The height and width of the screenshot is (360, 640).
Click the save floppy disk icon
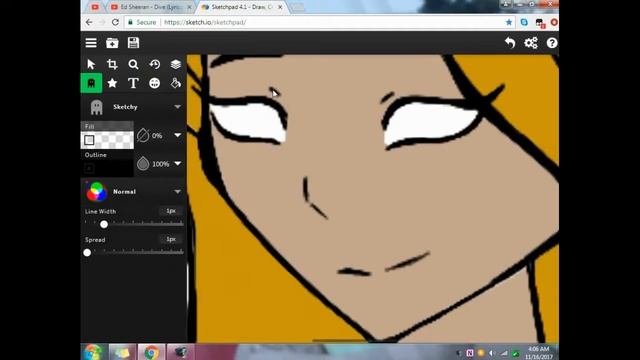pos(133,43)
